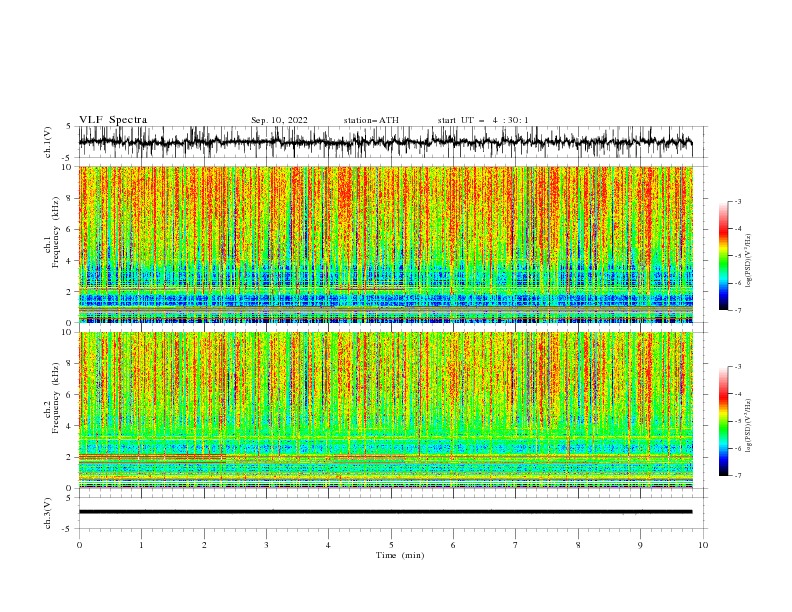Viewport: 792px width, 612px height.
Task: Click the time axis tick label '1'
Action: [141, 545]
